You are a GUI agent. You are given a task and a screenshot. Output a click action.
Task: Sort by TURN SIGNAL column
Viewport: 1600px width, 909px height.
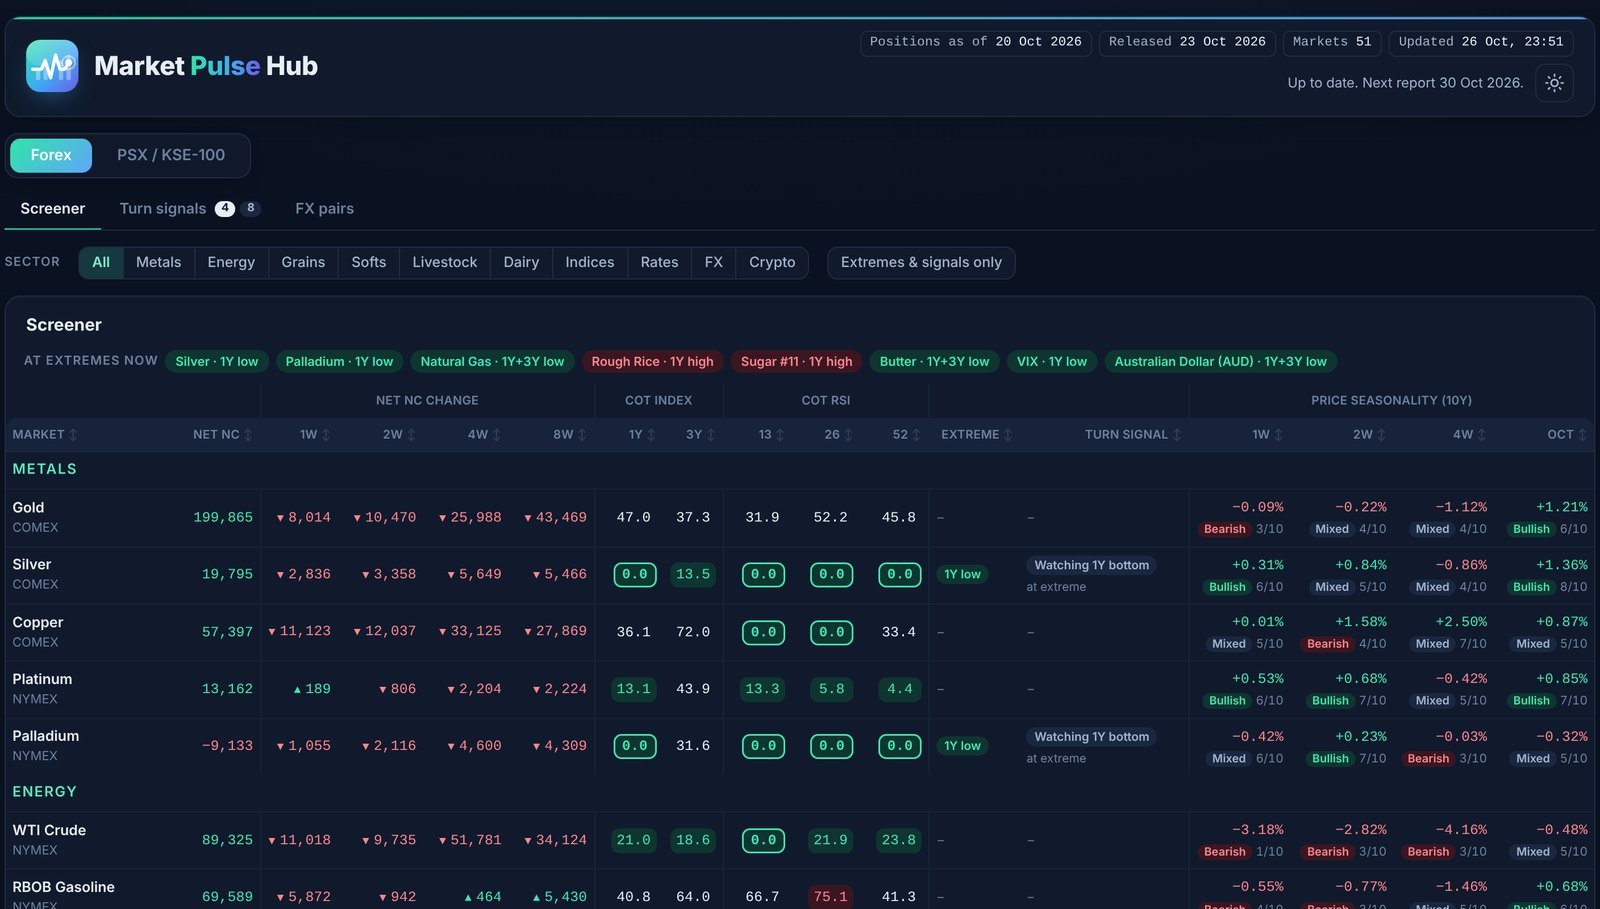click(x=1133, y=435)
